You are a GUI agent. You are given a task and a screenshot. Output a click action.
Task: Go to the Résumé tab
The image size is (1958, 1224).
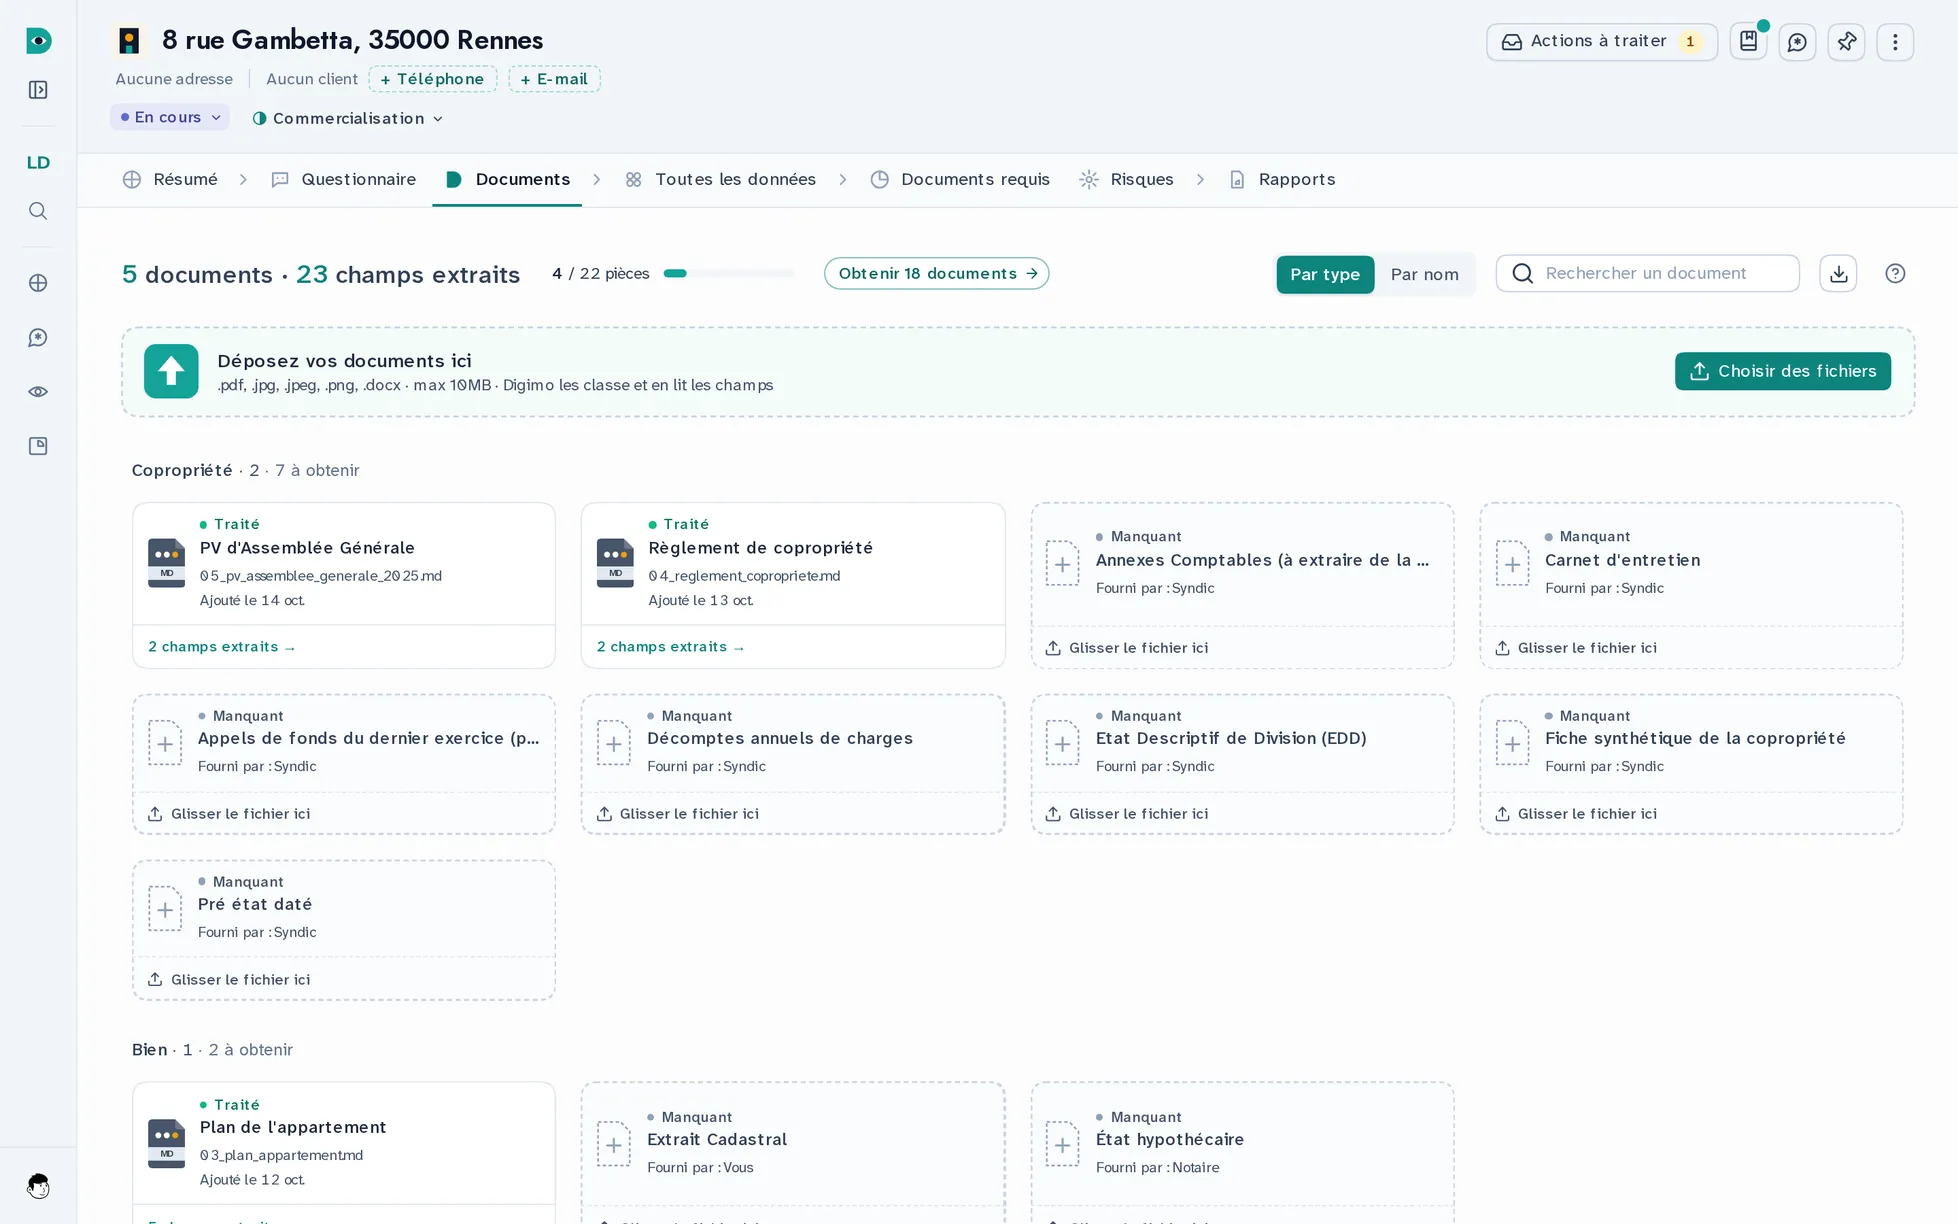[171, 179]
